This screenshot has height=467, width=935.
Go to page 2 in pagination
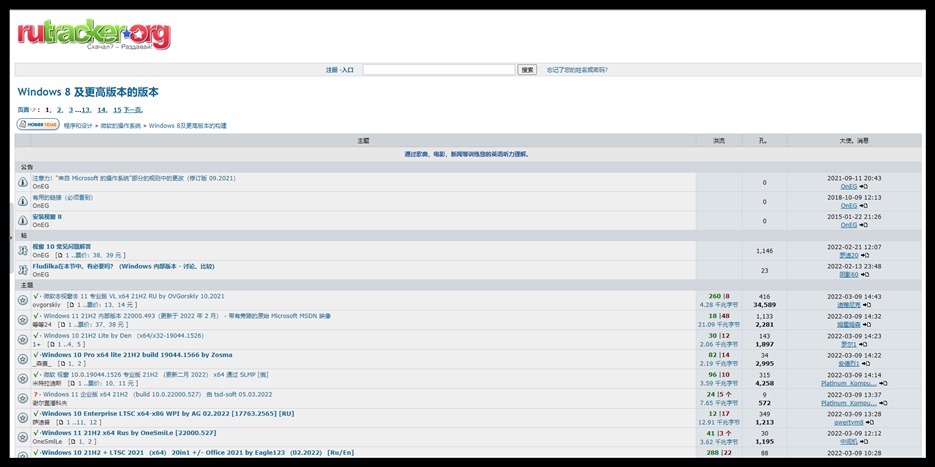(60, 110)
